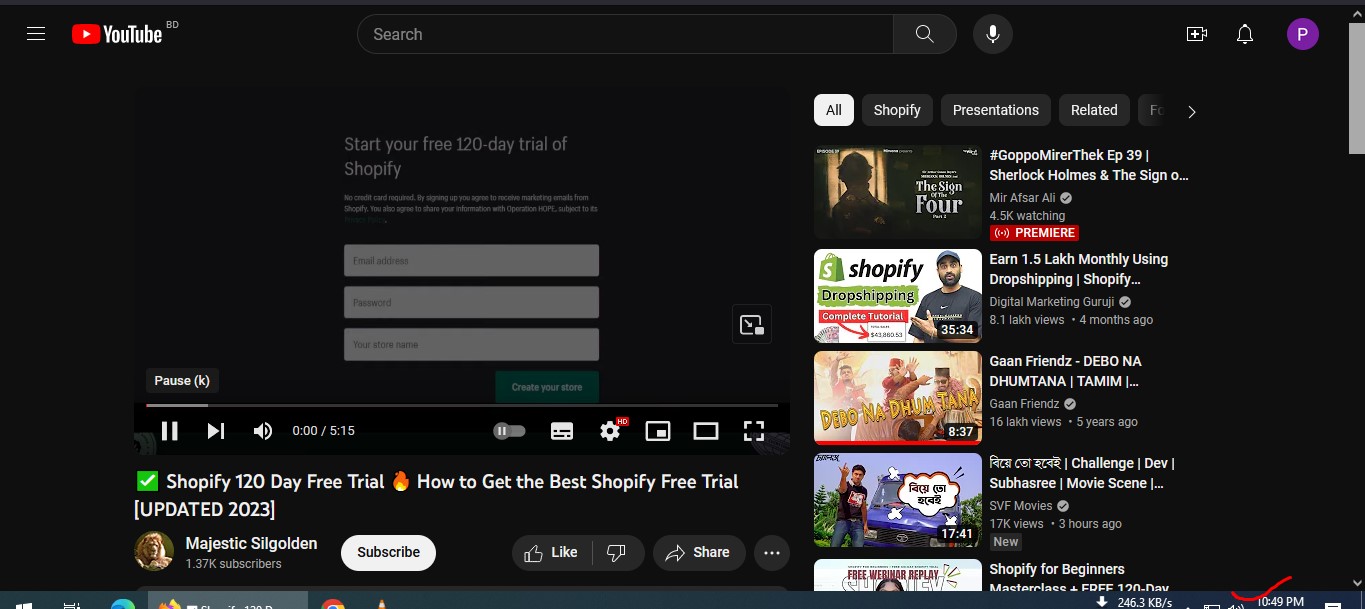
Task: Click the search magnifier button
Action: tap(925, 34)
